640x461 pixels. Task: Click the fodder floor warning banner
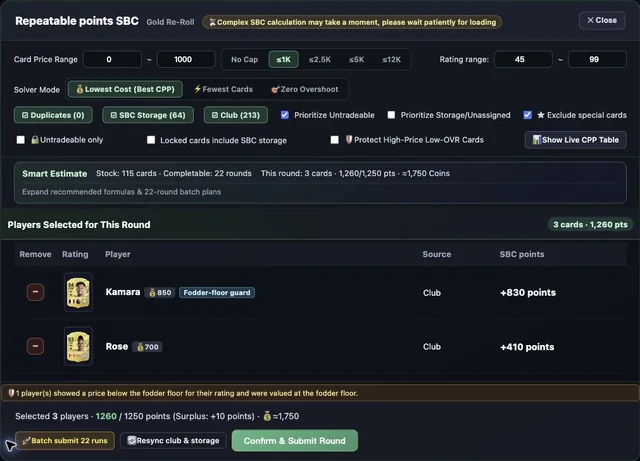coord(320,393)
